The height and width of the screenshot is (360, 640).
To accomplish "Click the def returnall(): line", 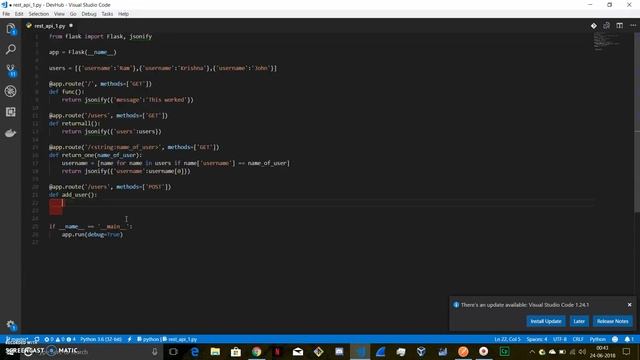I will click(x=74, y=123).
